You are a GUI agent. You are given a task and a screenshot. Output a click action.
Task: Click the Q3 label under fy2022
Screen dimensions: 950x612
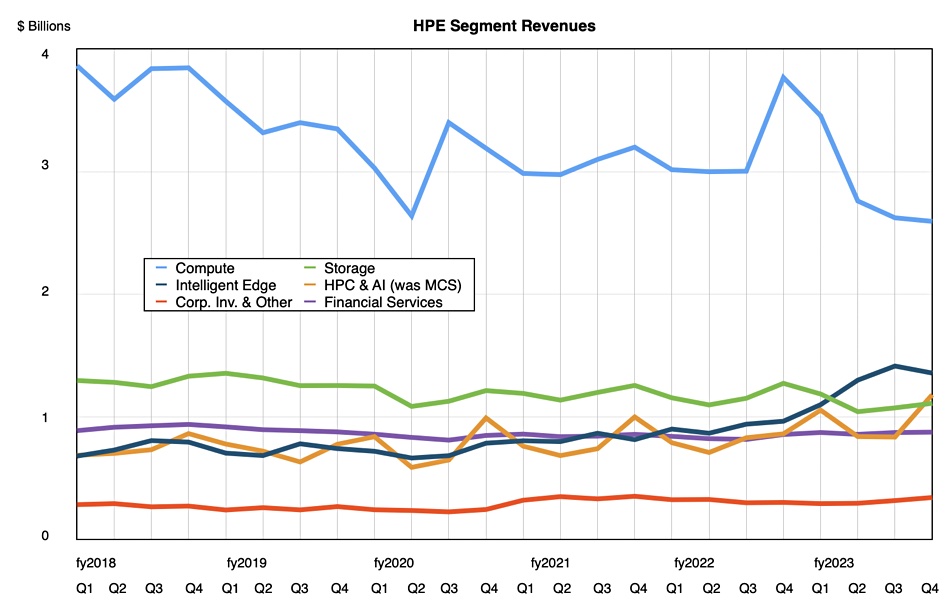tap(748, 588)
